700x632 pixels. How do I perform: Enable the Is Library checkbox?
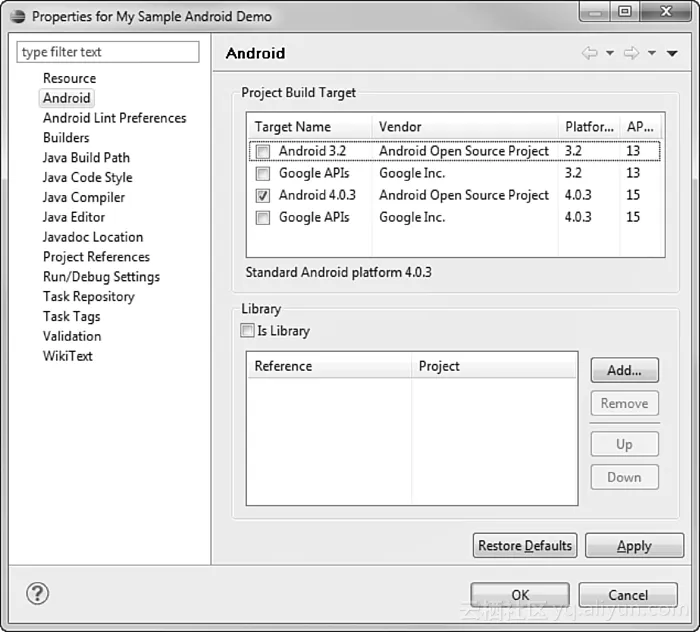247,330
